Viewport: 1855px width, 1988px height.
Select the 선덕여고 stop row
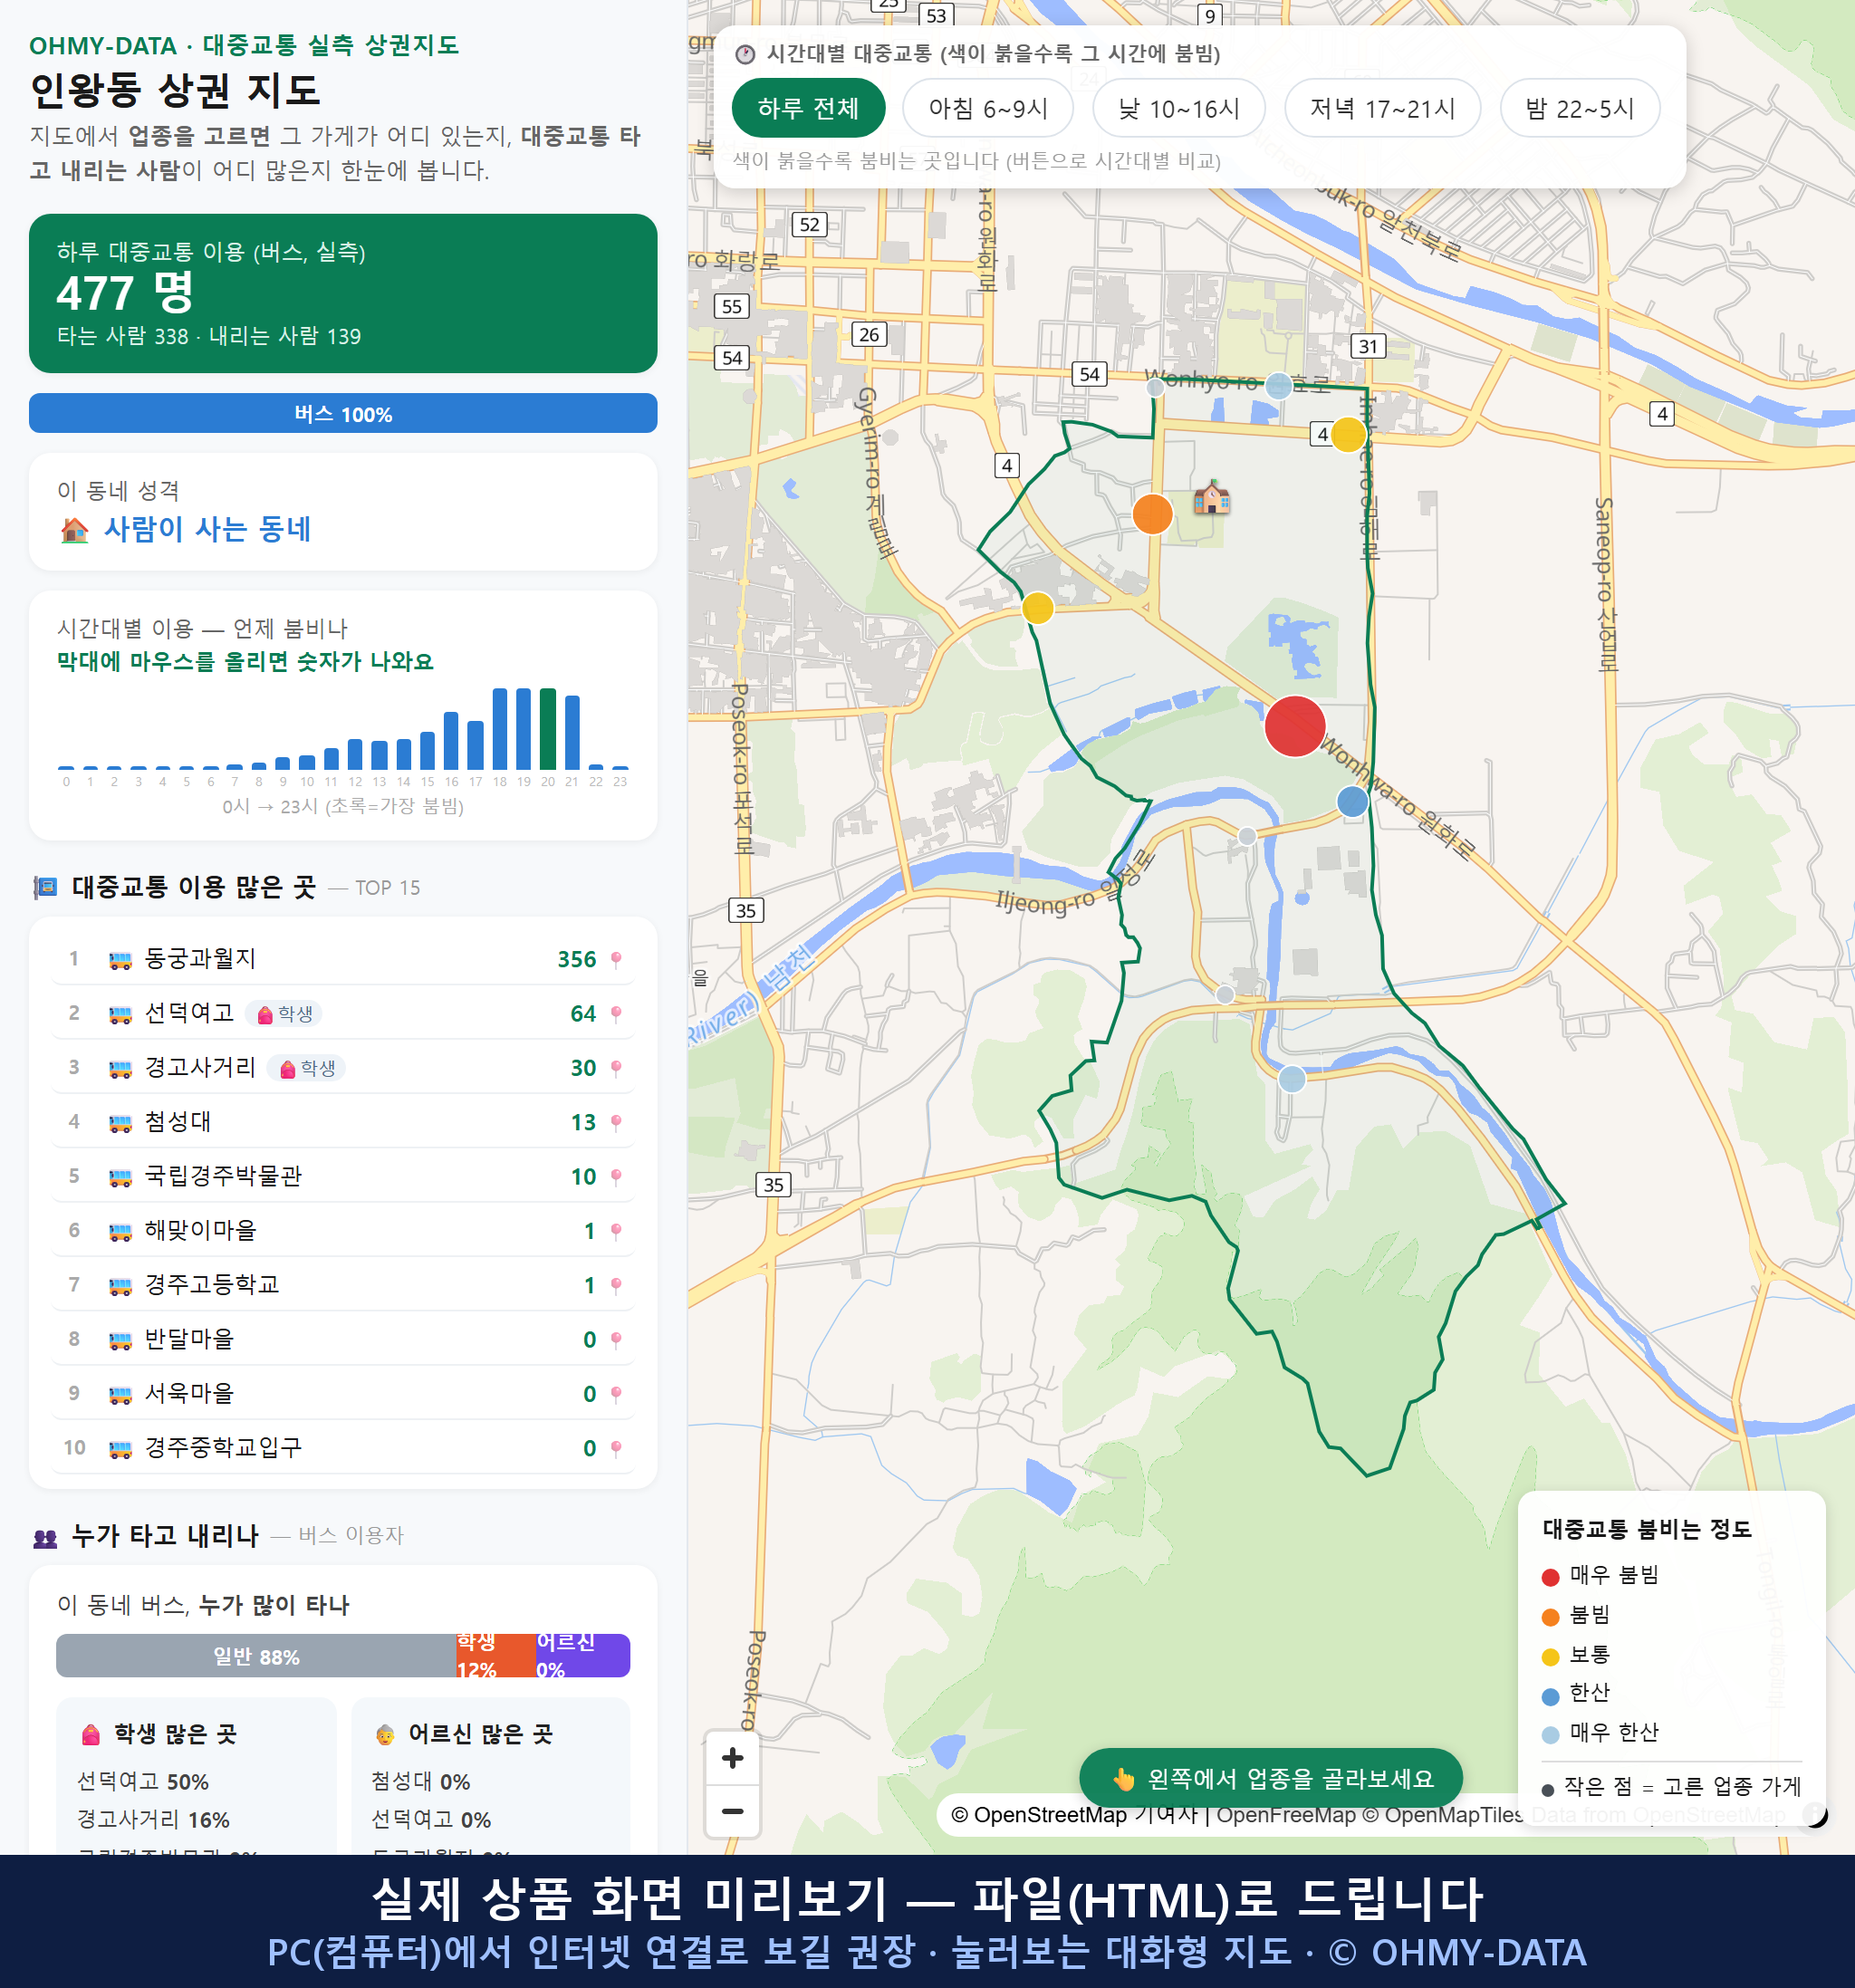coord(343,1013)
